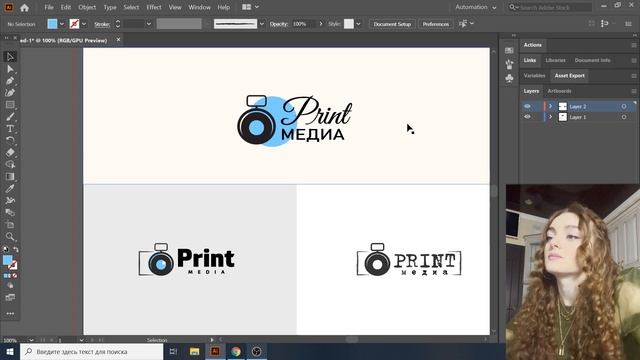Select the Curvature tool
This screenshot has height=360, width=640.
click(x=10, y=93)
